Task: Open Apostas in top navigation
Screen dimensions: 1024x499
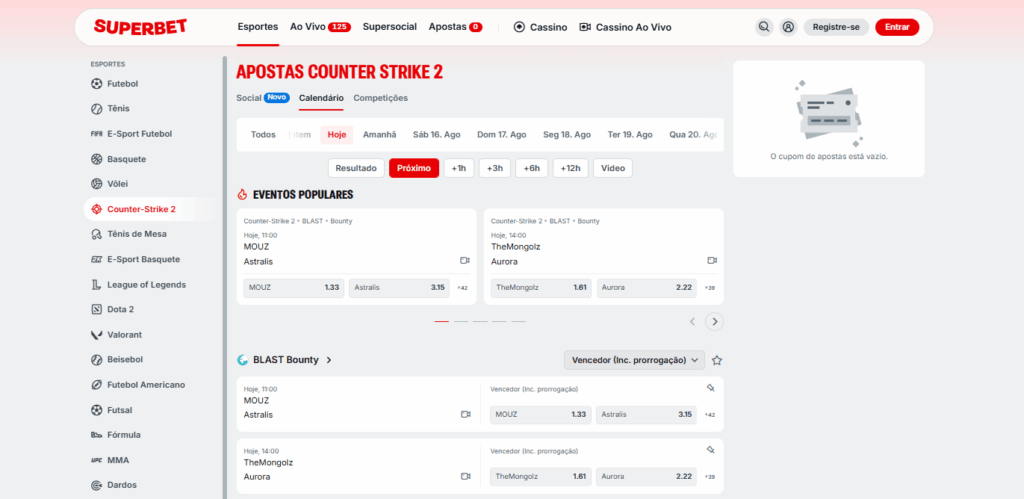Action: point(455,27)
